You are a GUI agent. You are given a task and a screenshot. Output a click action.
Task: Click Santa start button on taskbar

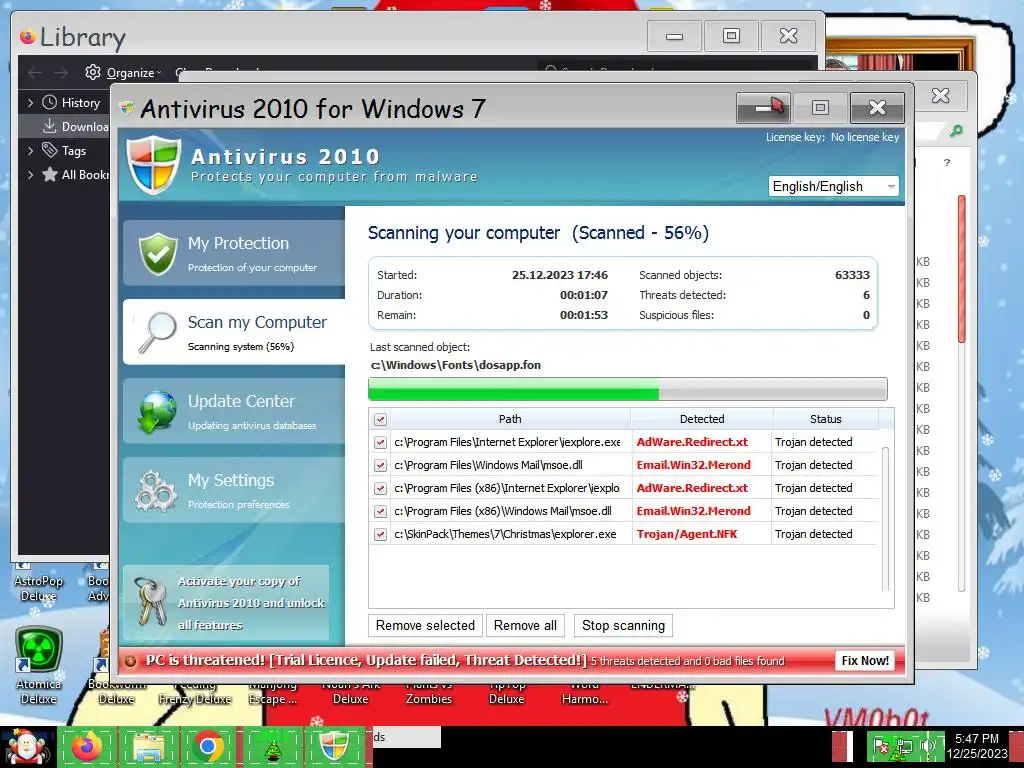[x=26, y=747]
